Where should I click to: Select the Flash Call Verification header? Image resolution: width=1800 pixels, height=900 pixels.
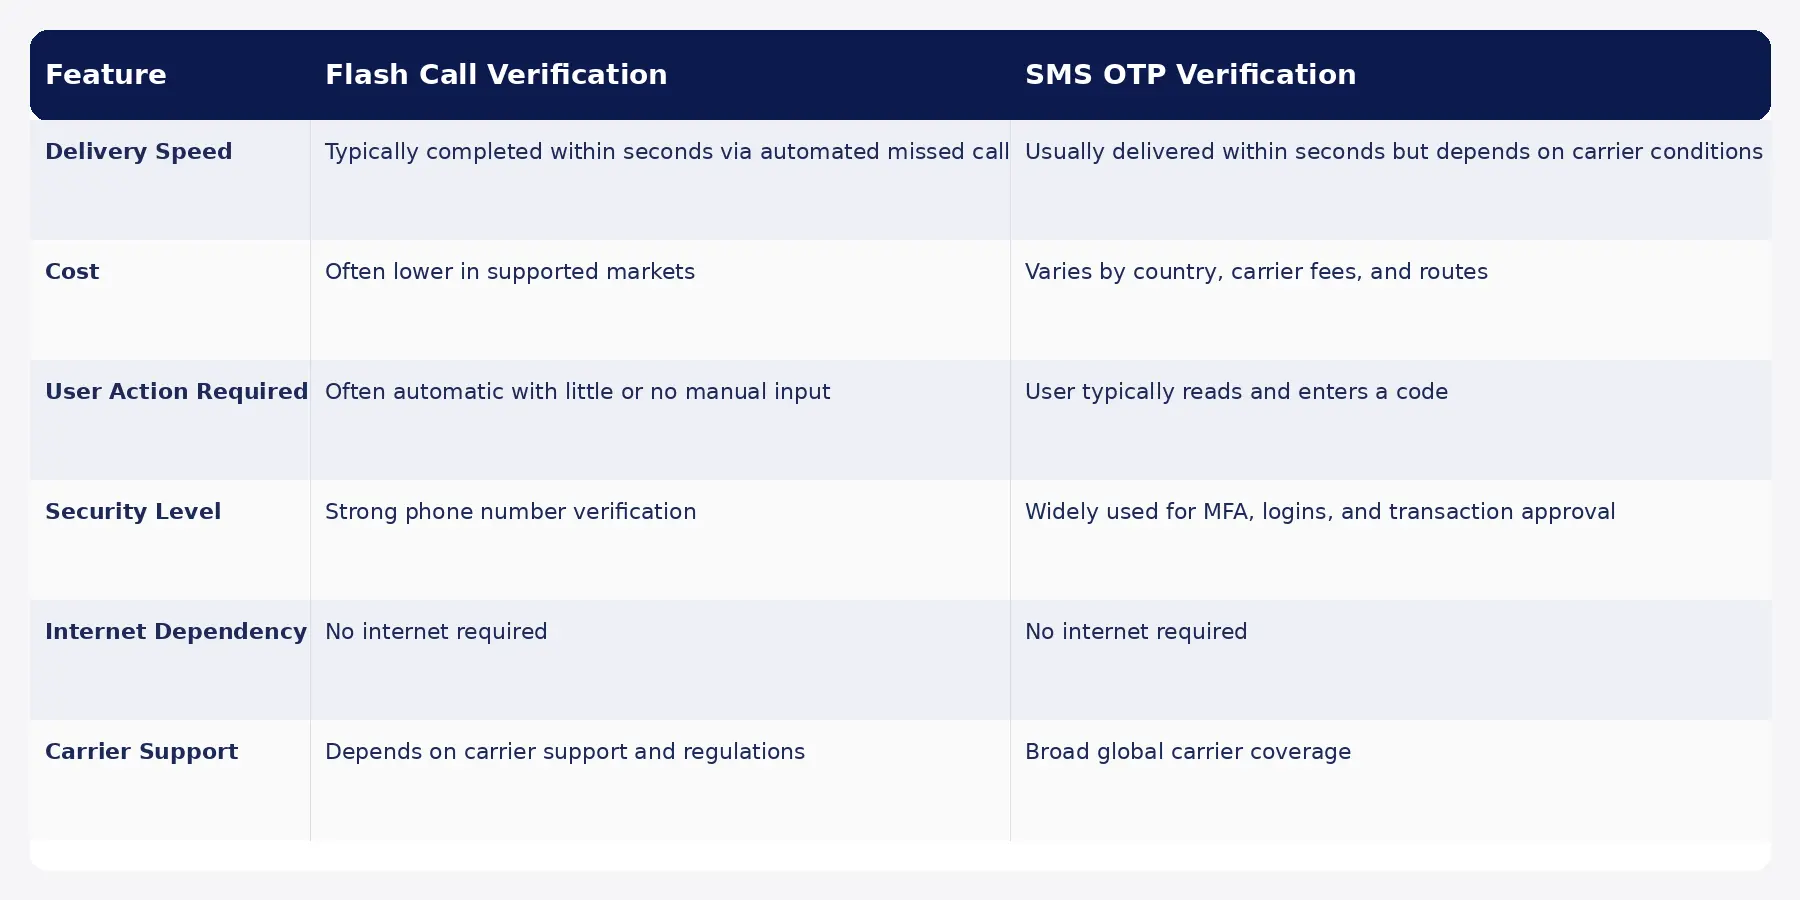pos(496,75)
